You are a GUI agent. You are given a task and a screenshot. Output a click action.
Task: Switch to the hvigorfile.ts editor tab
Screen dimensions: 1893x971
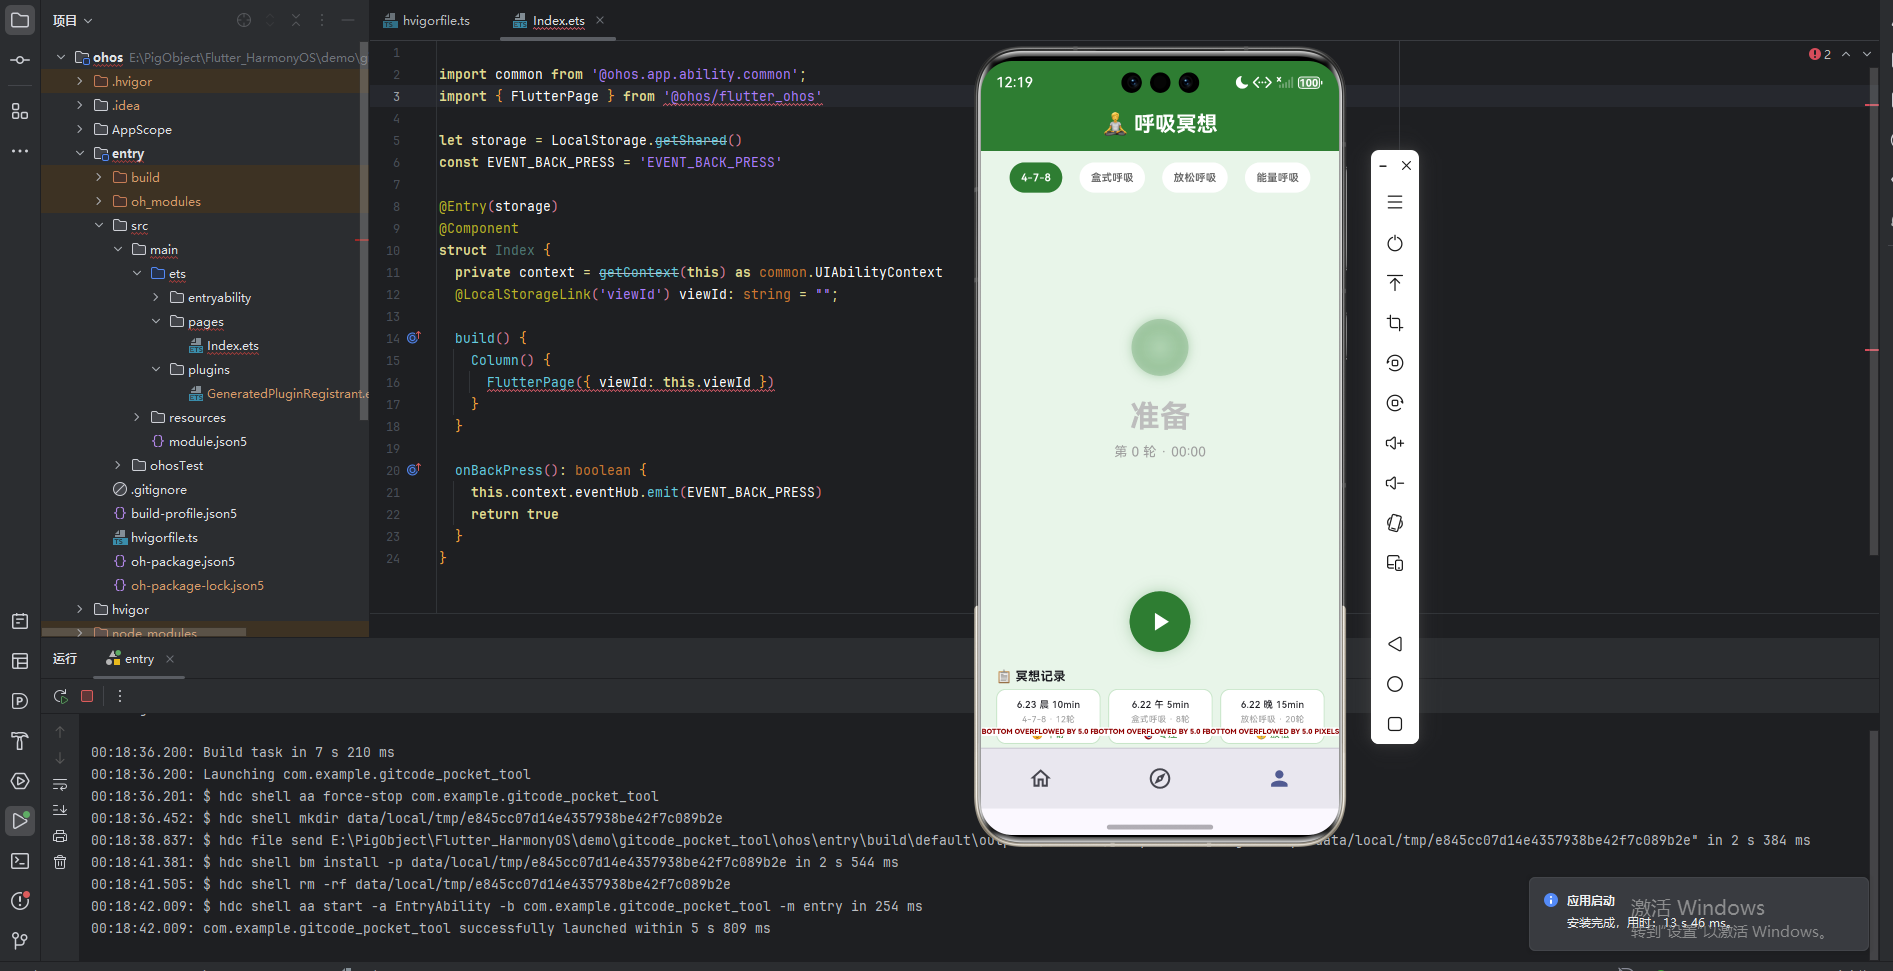(427, 20)
